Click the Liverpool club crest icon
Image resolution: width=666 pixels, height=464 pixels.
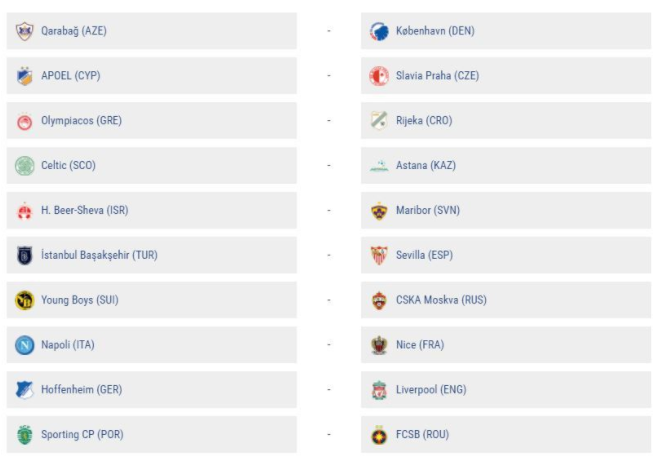(379, 390)
